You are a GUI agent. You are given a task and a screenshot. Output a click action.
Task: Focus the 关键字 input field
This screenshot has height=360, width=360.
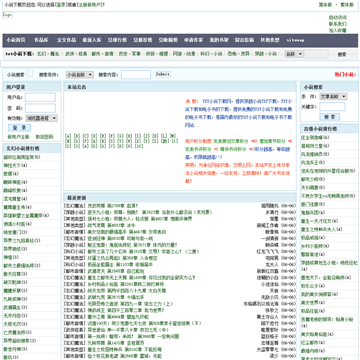click(332, 107)
